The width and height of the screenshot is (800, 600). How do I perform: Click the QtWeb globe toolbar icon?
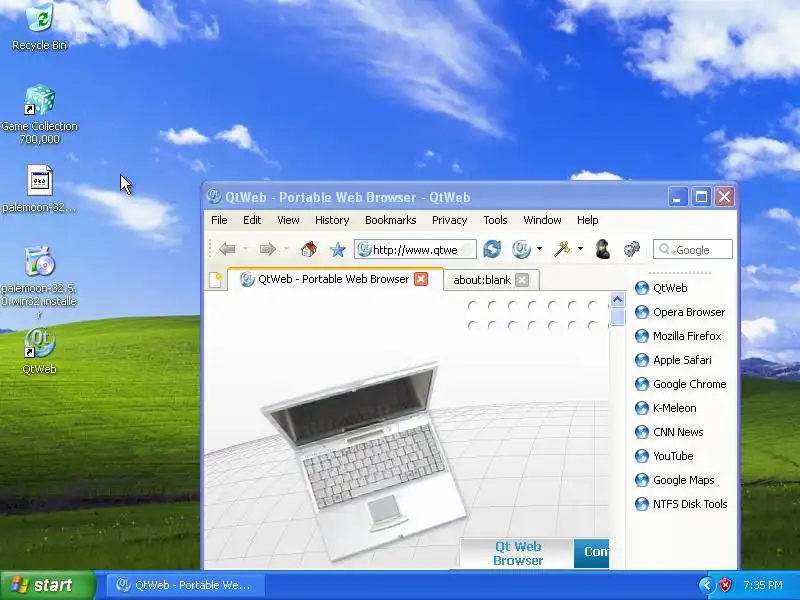click(x=521, y=249)
